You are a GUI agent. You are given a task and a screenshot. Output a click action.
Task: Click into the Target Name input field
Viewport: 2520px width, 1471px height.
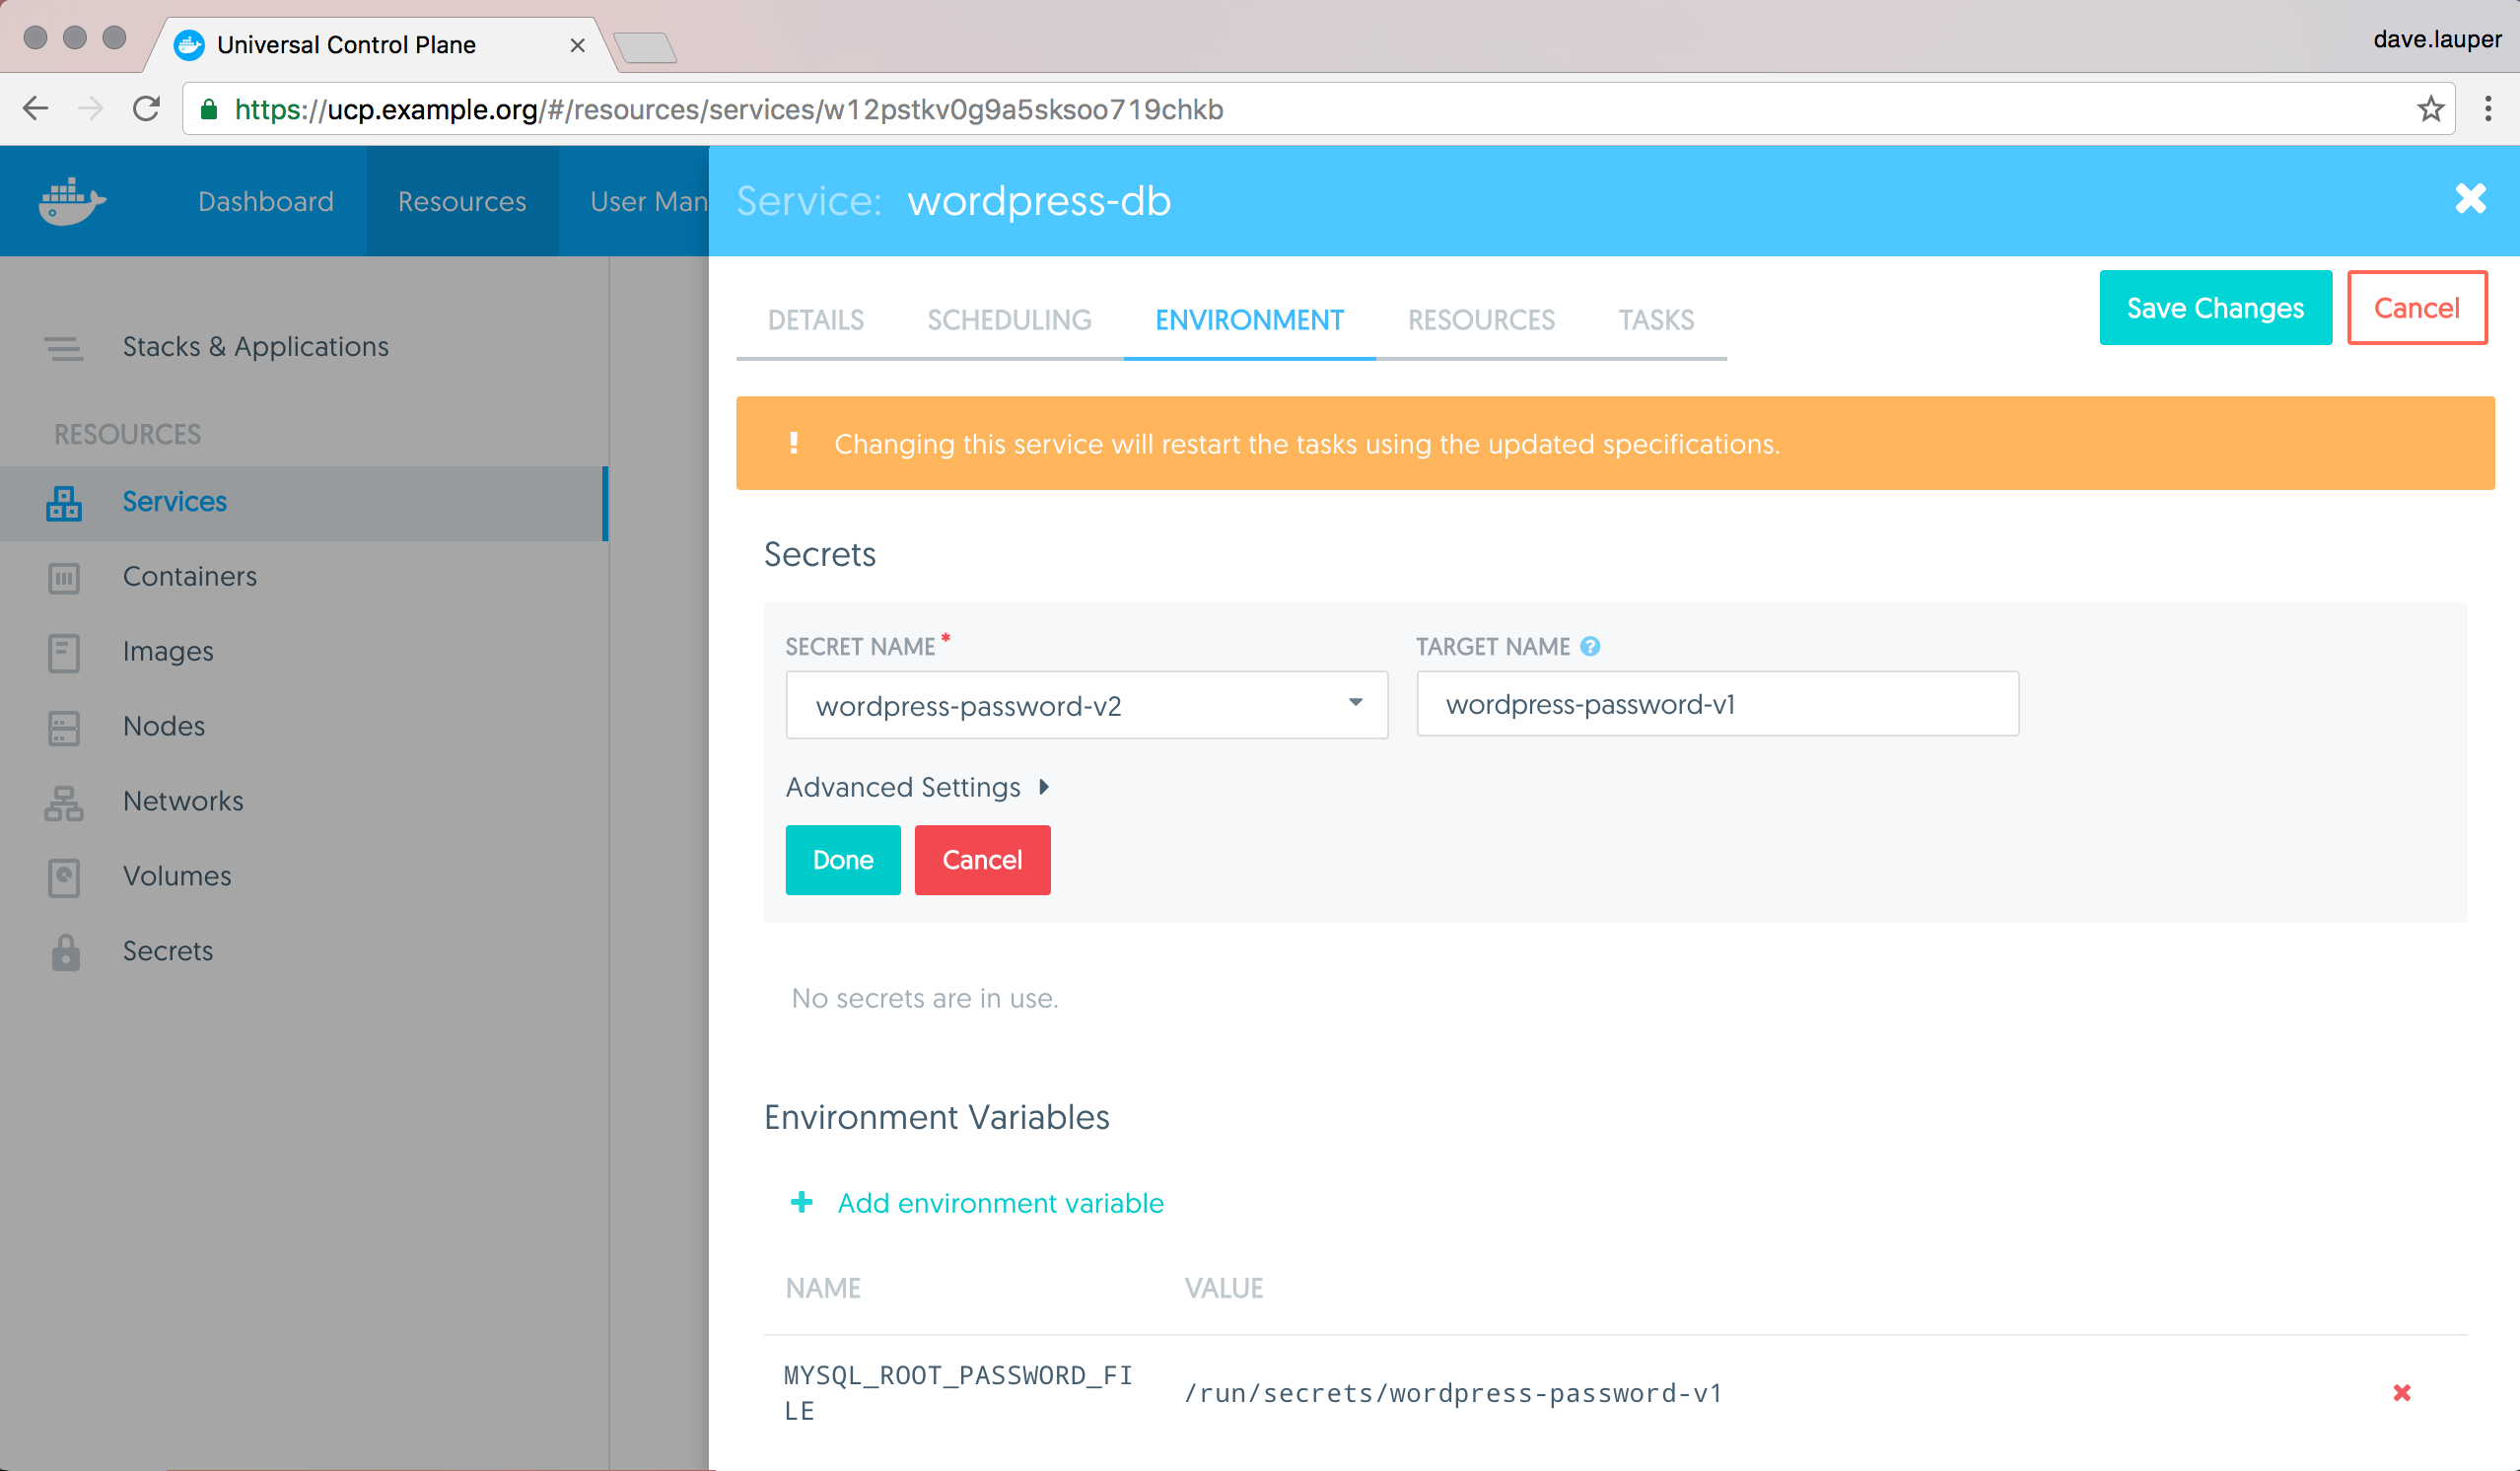coord(1716,705)
